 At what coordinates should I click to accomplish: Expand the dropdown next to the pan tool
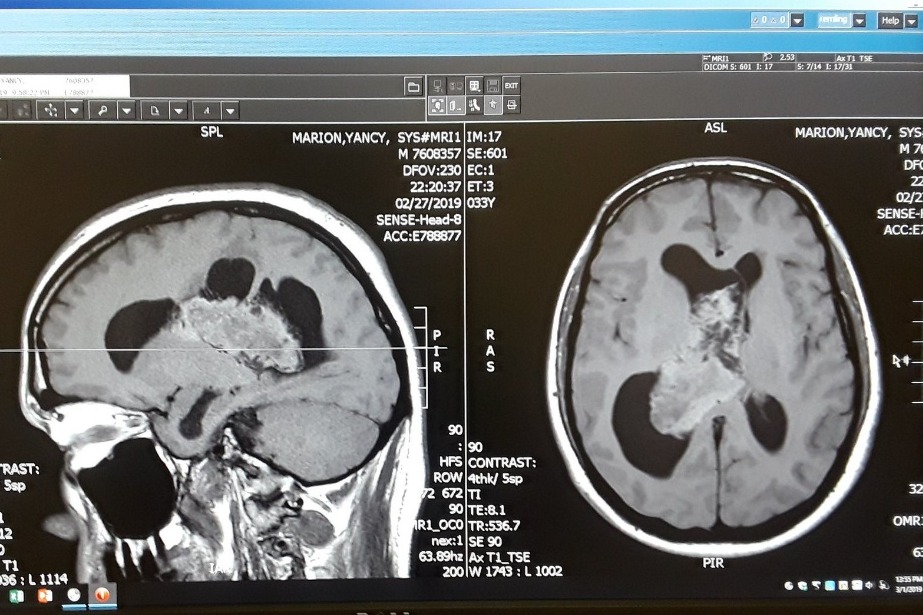tap(73, 111)
